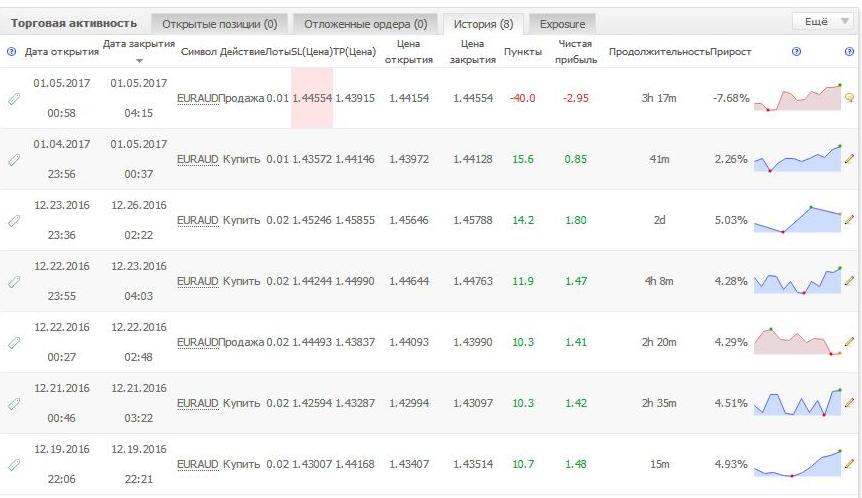Click red sparkline chart of -7.68% trade

pyautogui.click(x=798, y=98)
